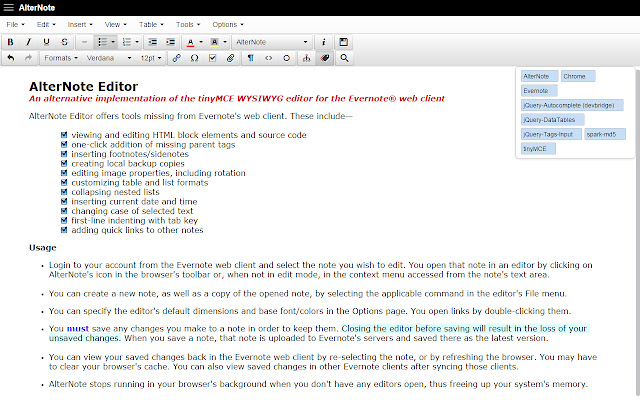Insert a special character (omega icon)
This screenshot has height=400, width=640.
[194, 58]
